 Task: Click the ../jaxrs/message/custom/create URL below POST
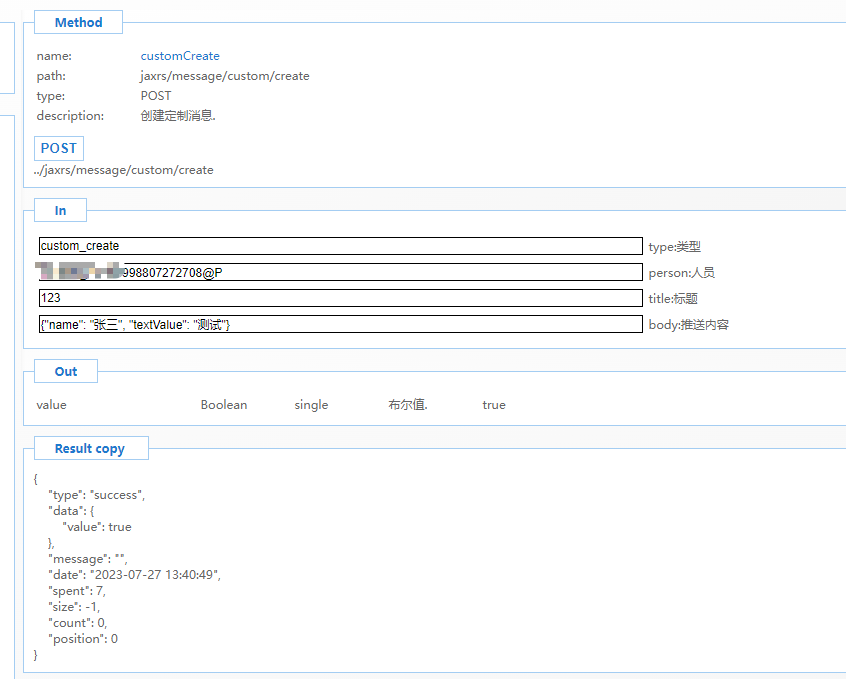[x=123, y=170]
